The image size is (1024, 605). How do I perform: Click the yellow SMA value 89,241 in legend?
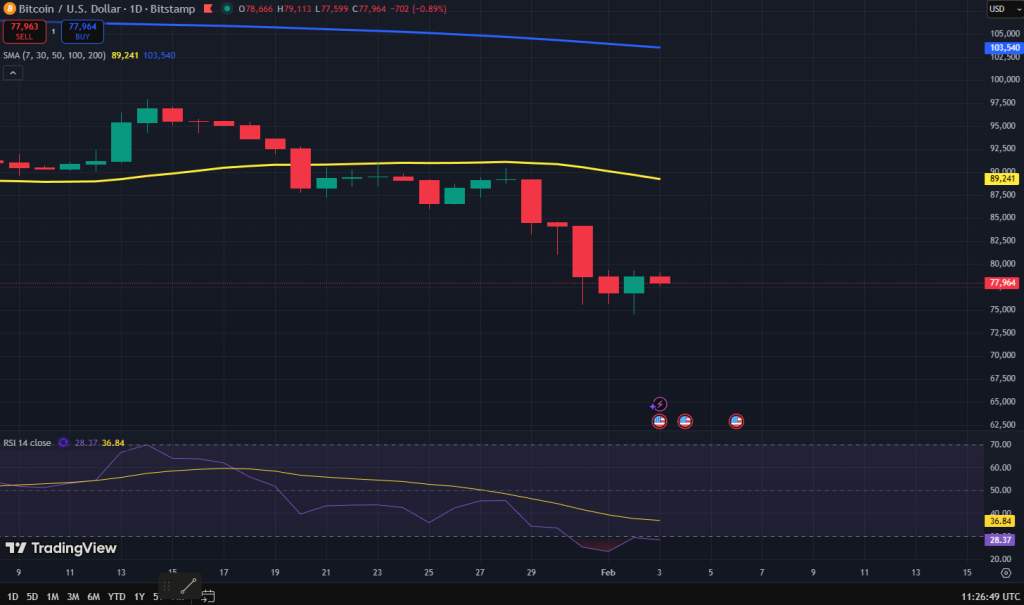(125, 56)
